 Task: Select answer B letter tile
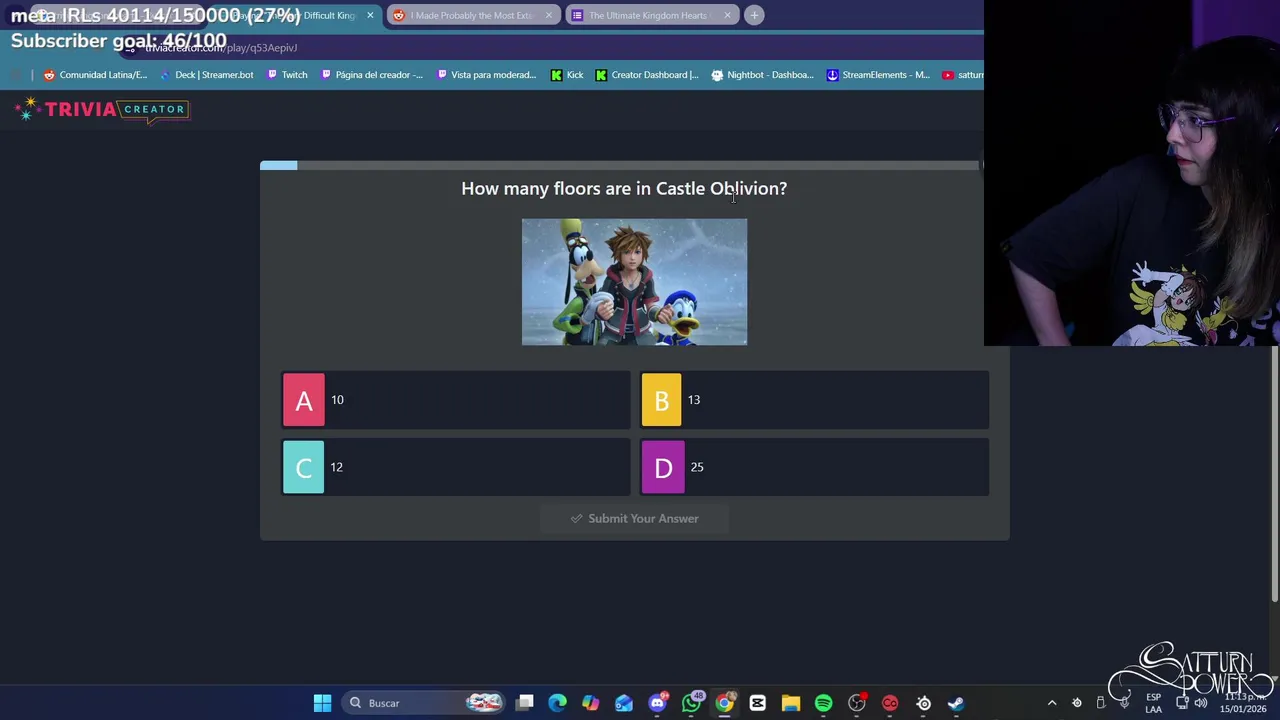point(661,400)
